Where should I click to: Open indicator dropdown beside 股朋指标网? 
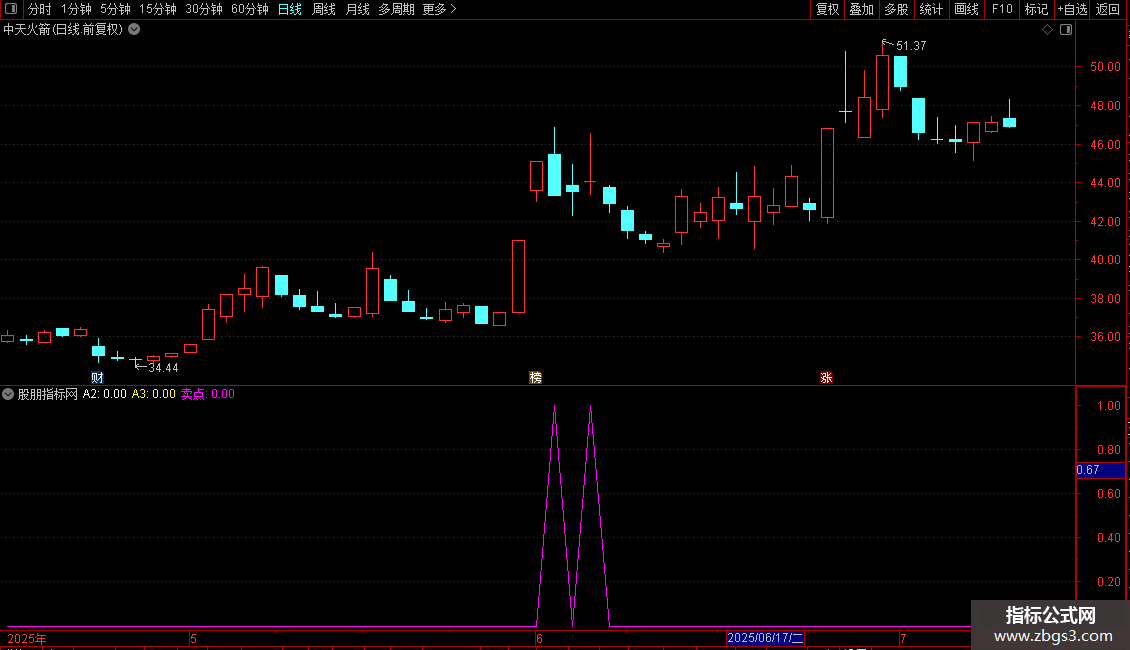point(8,394)
